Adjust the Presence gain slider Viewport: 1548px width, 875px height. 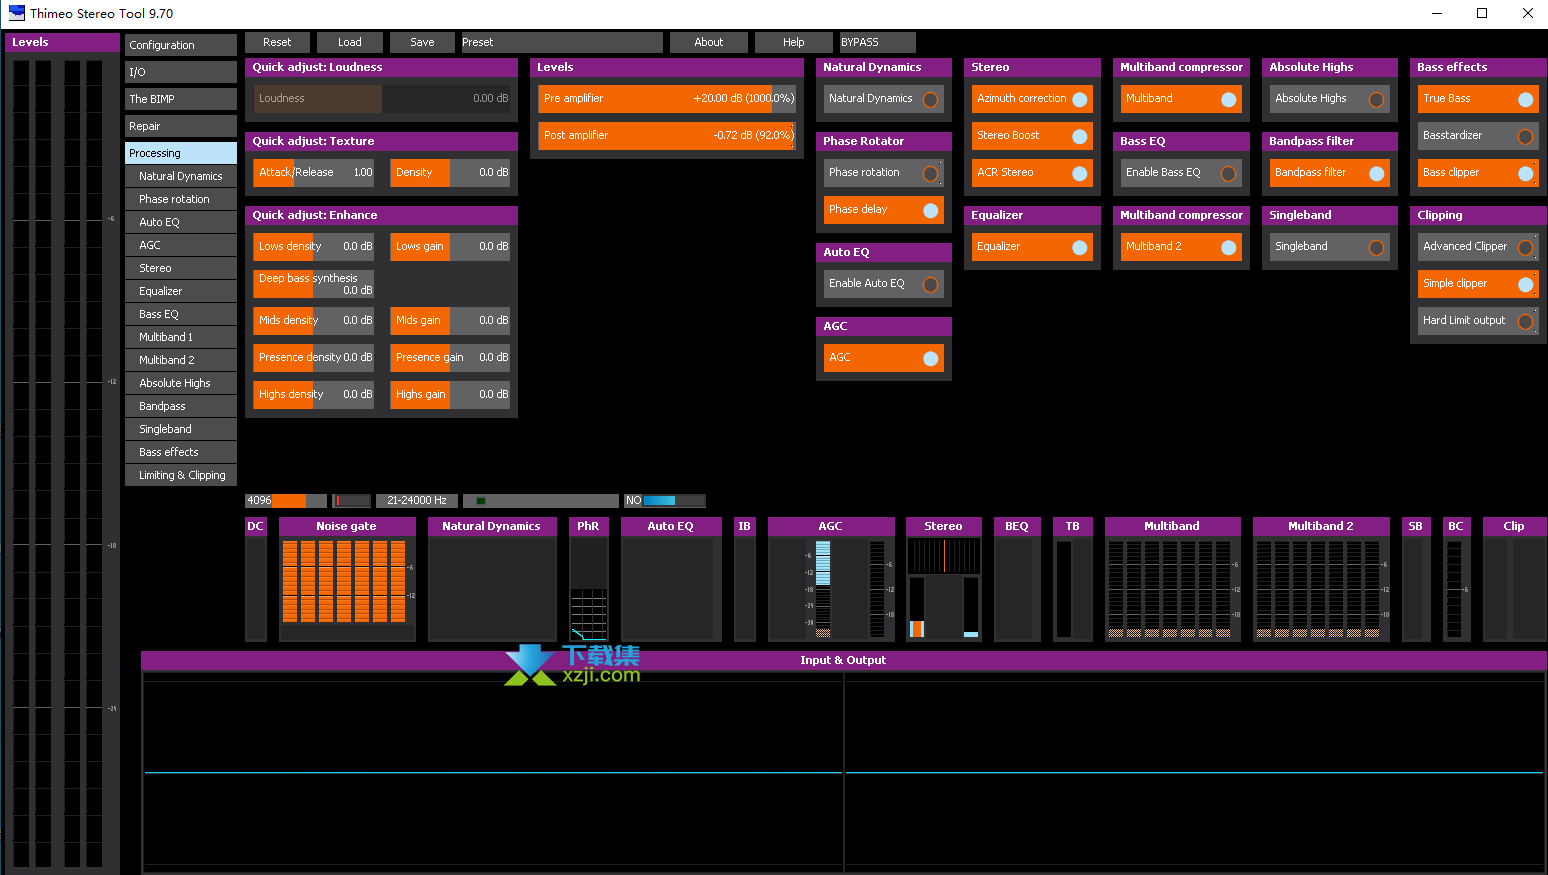point(450,358)
